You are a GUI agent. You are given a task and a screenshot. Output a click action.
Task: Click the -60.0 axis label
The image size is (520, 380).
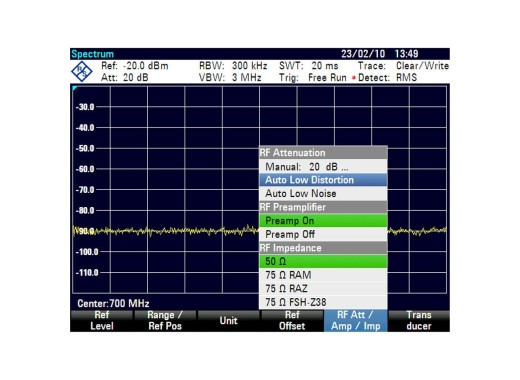coord(85,169)
